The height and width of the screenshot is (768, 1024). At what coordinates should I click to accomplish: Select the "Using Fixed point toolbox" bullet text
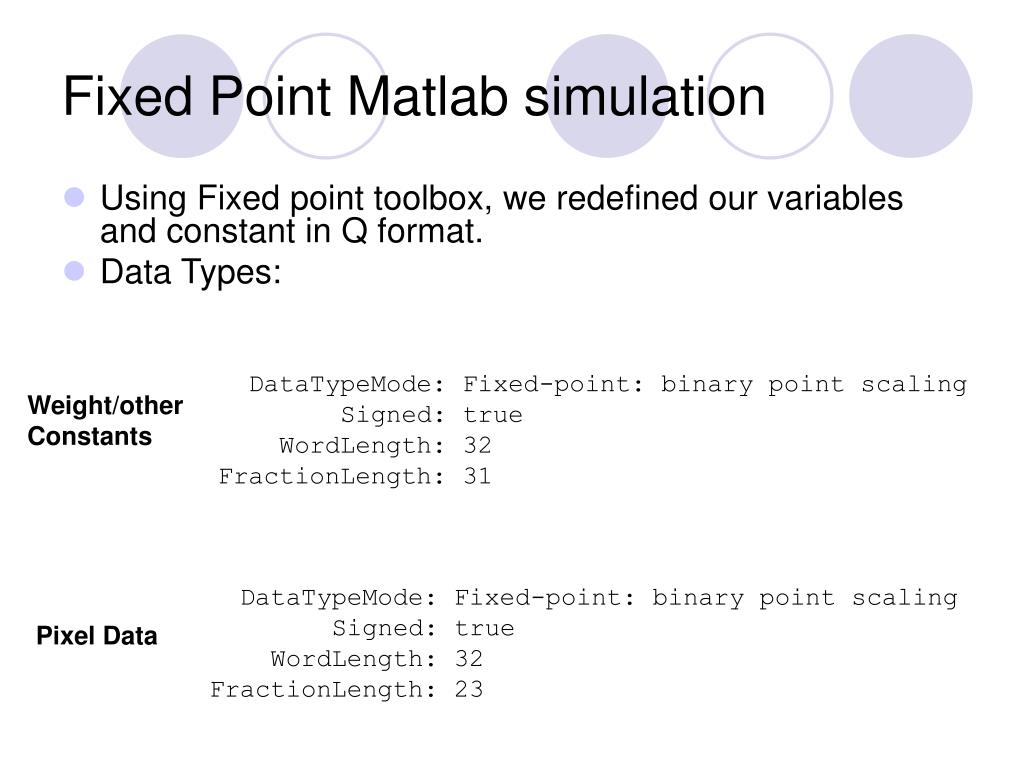tap(501, 215)
